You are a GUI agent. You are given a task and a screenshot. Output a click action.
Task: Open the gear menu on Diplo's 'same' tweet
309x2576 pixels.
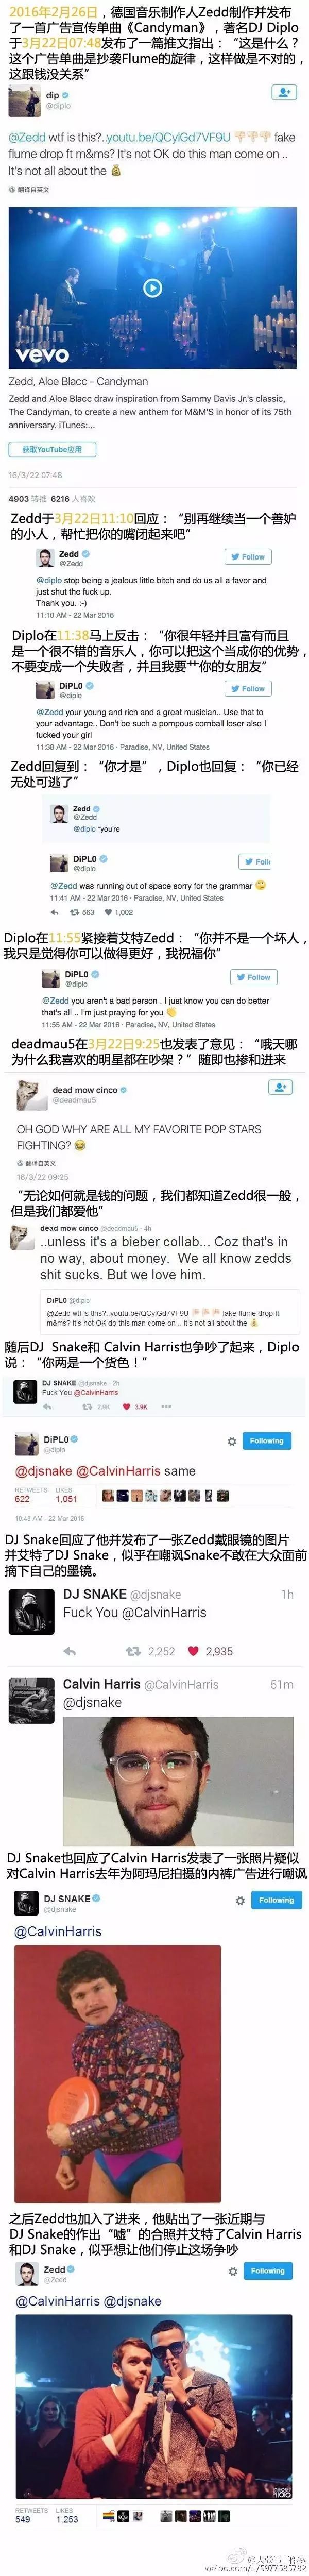point(232,1441)
